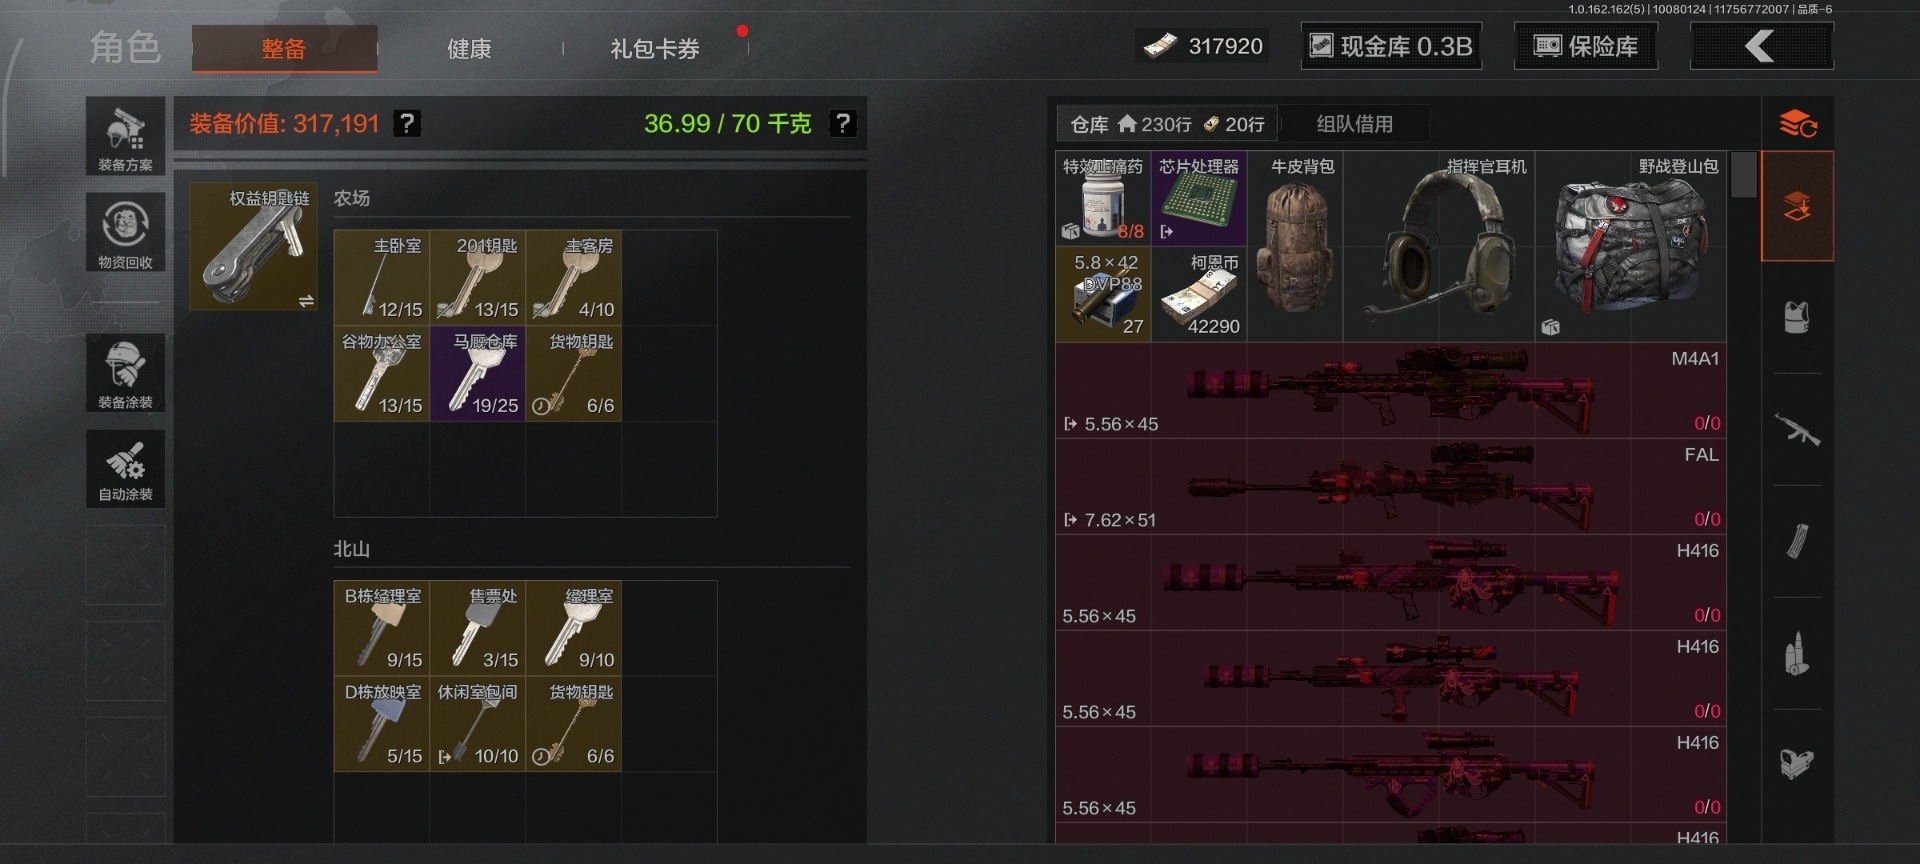This screenshot has width=1920, height=864.
Task: Click the warehouse scrollbar handle
Action: pyautogui.click(x=1744, y=175)
